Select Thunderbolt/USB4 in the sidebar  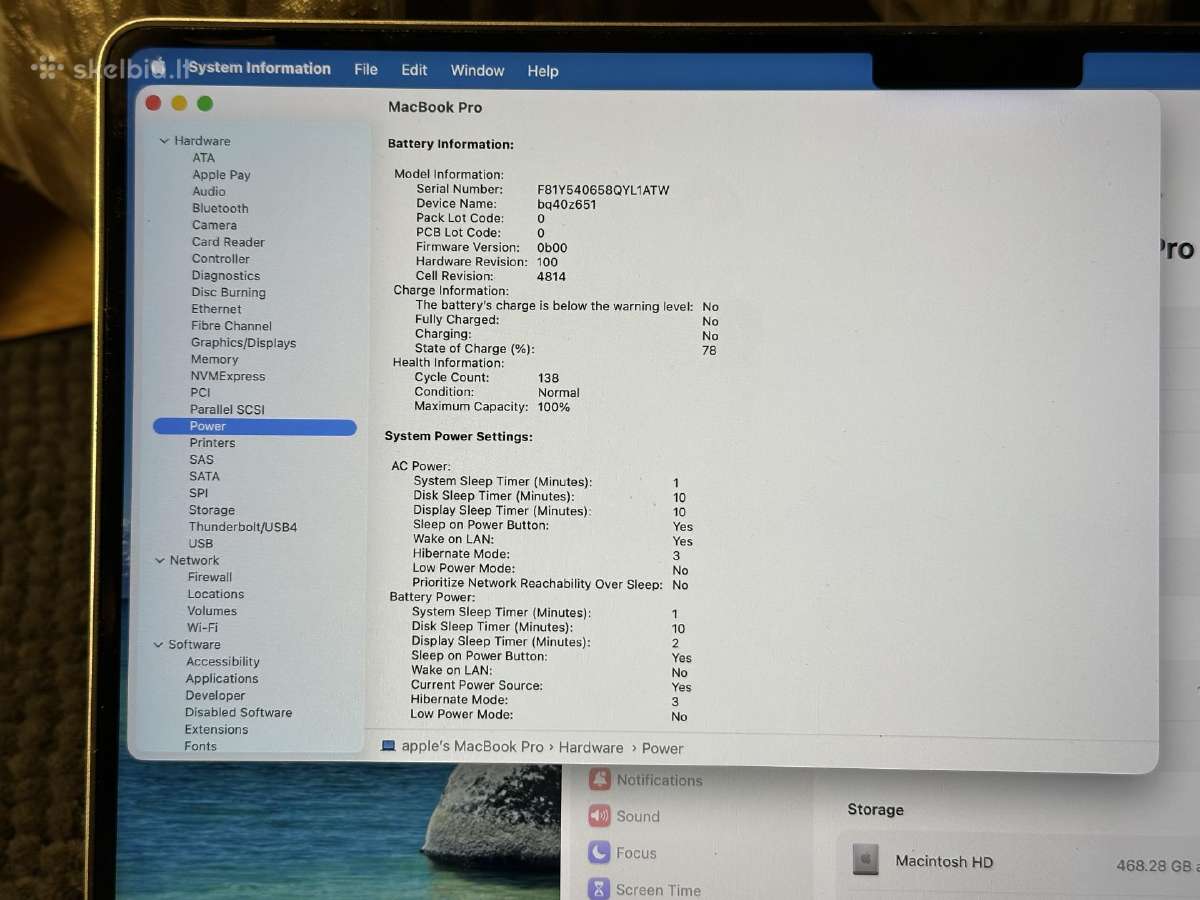[x=243, y=527]
